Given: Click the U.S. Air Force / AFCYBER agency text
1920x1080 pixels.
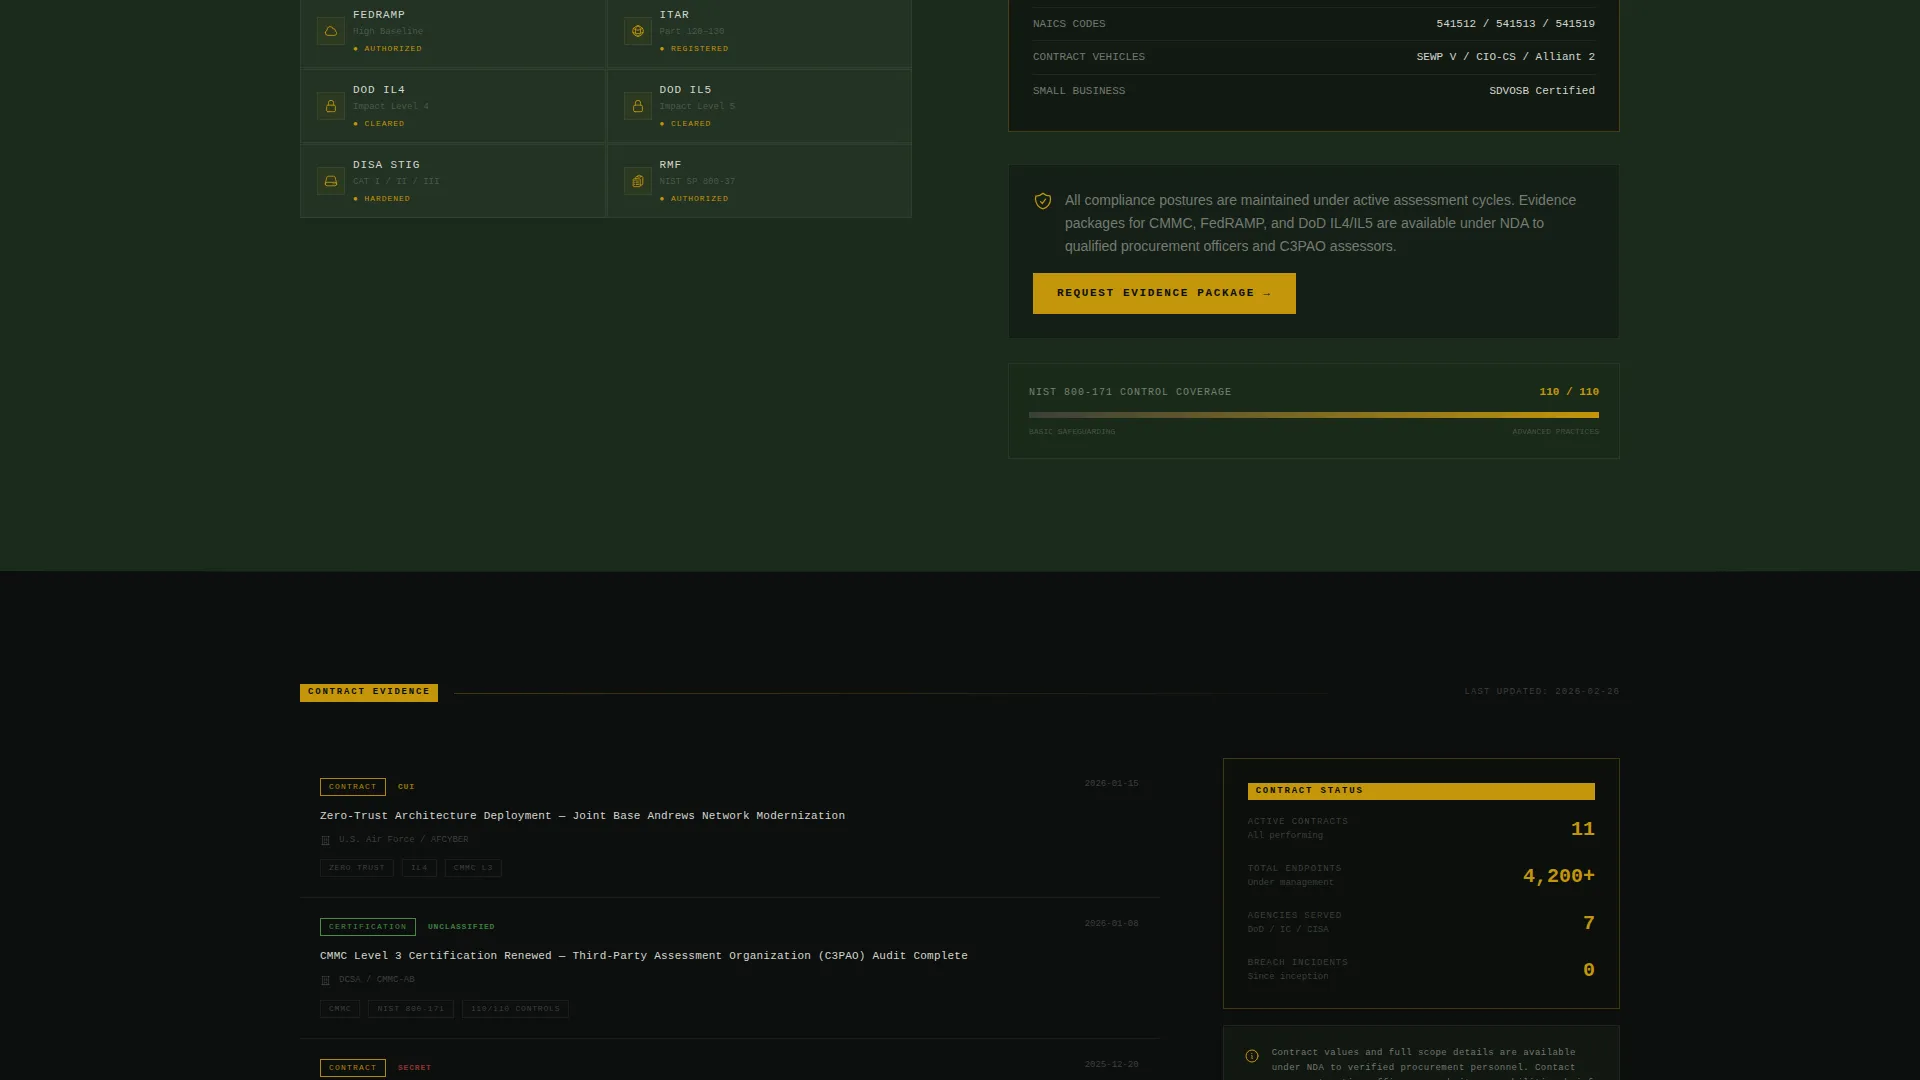Looking at the screenshot, I should [403, 840].
